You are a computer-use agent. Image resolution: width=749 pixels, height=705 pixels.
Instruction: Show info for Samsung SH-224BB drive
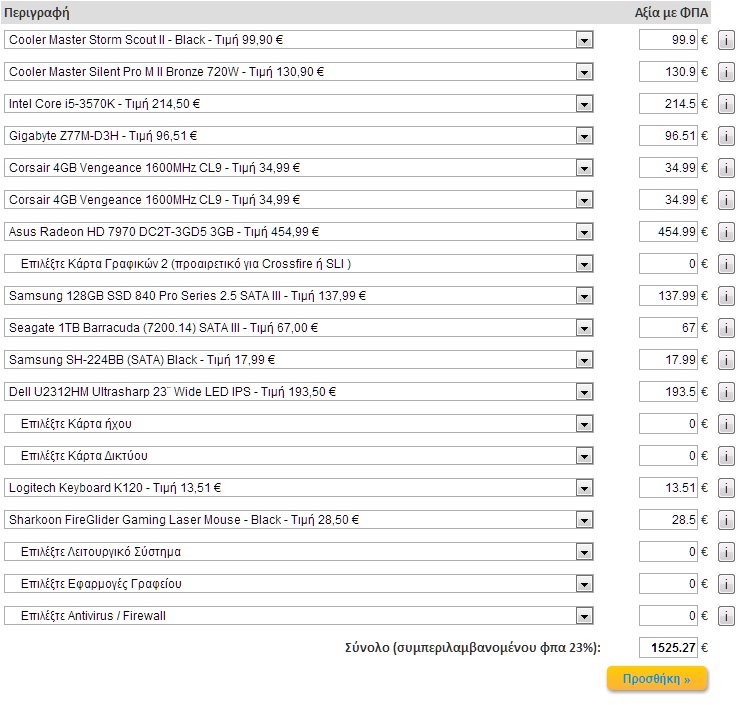coord(726,360)
